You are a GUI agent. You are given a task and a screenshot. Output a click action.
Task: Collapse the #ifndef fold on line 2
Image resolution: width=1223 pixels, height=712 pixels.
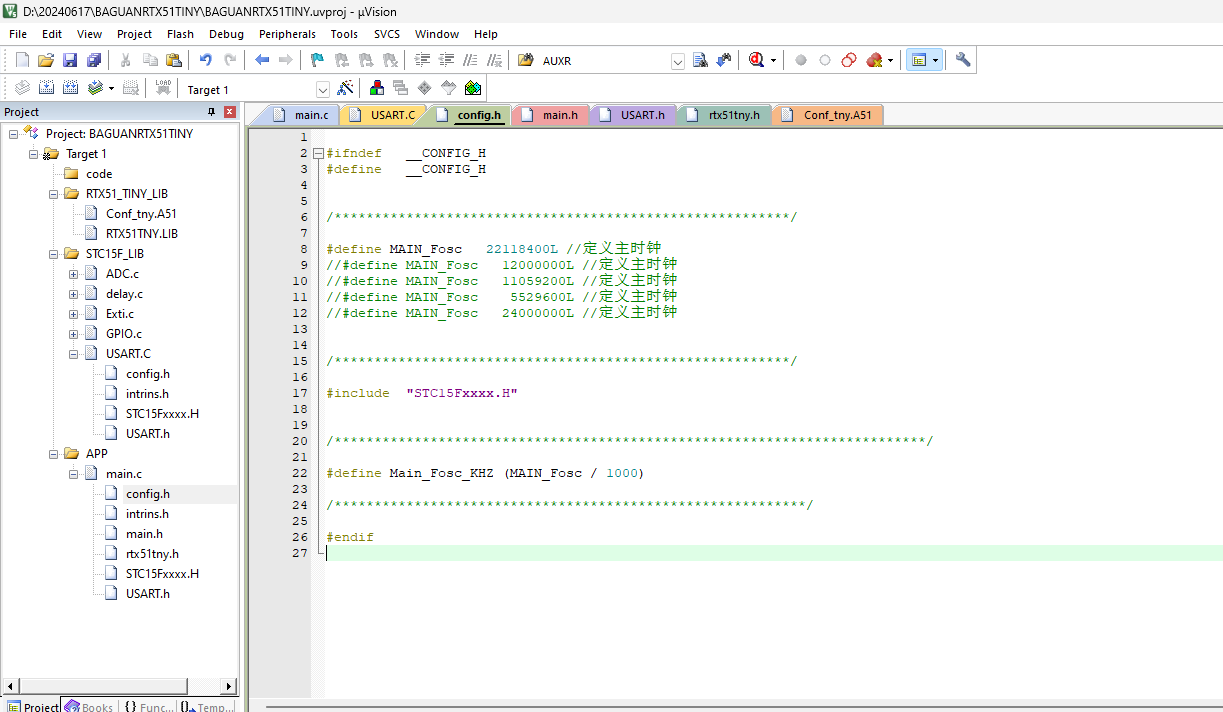click(318, 153)
